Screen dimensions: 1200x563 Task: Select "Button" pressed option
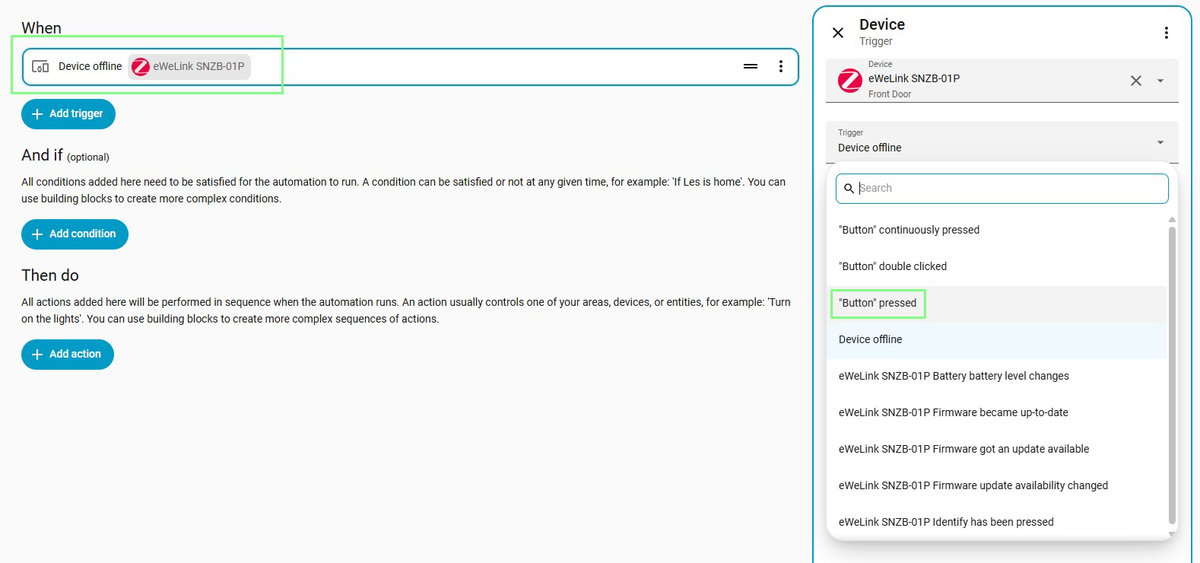pos(997,303)
